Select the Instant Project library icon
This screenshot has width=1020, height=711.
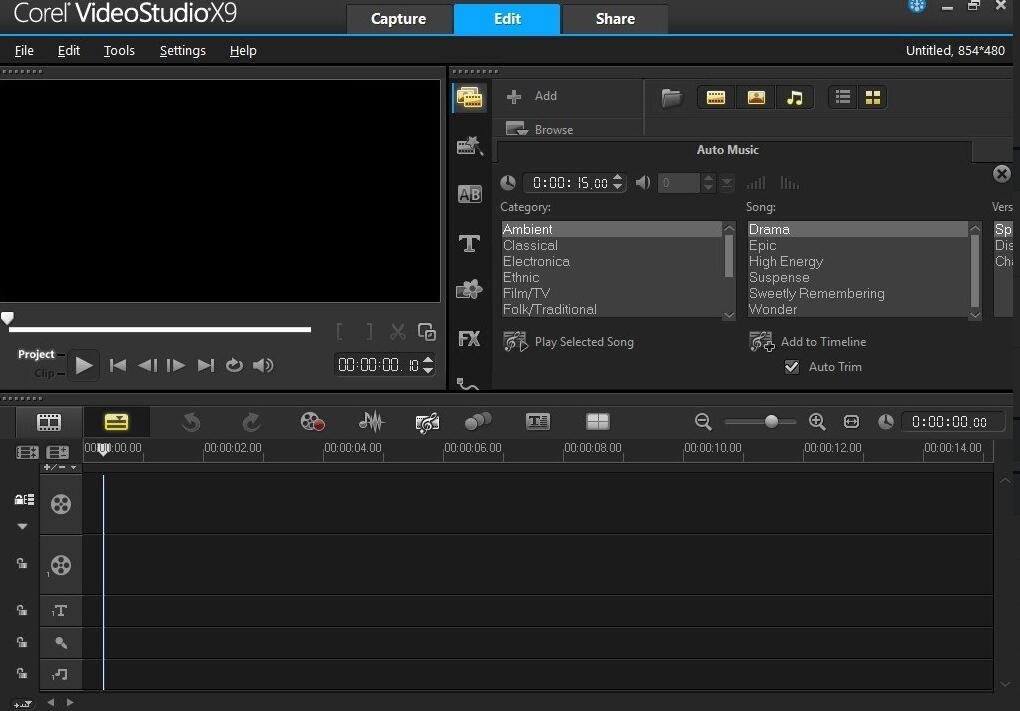tap(469, 146)
